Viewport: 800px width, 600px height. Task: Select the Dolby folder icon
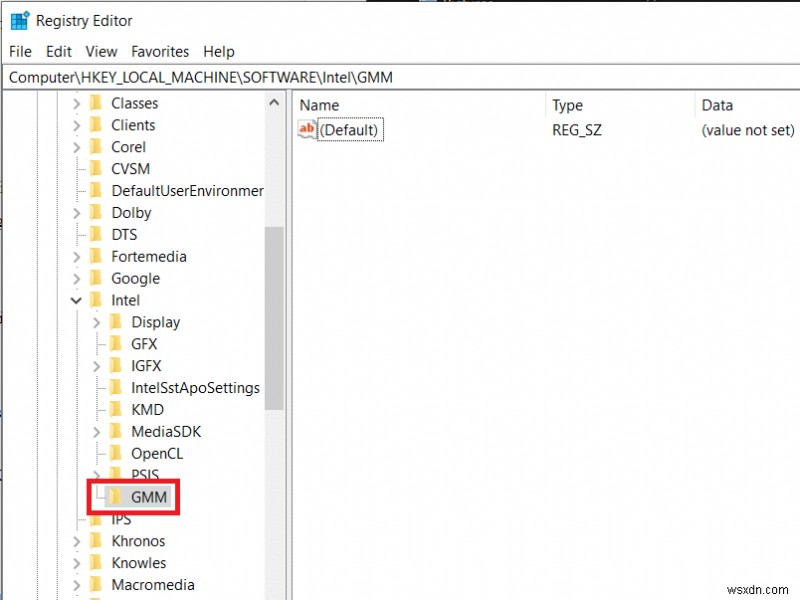[95, 213]
